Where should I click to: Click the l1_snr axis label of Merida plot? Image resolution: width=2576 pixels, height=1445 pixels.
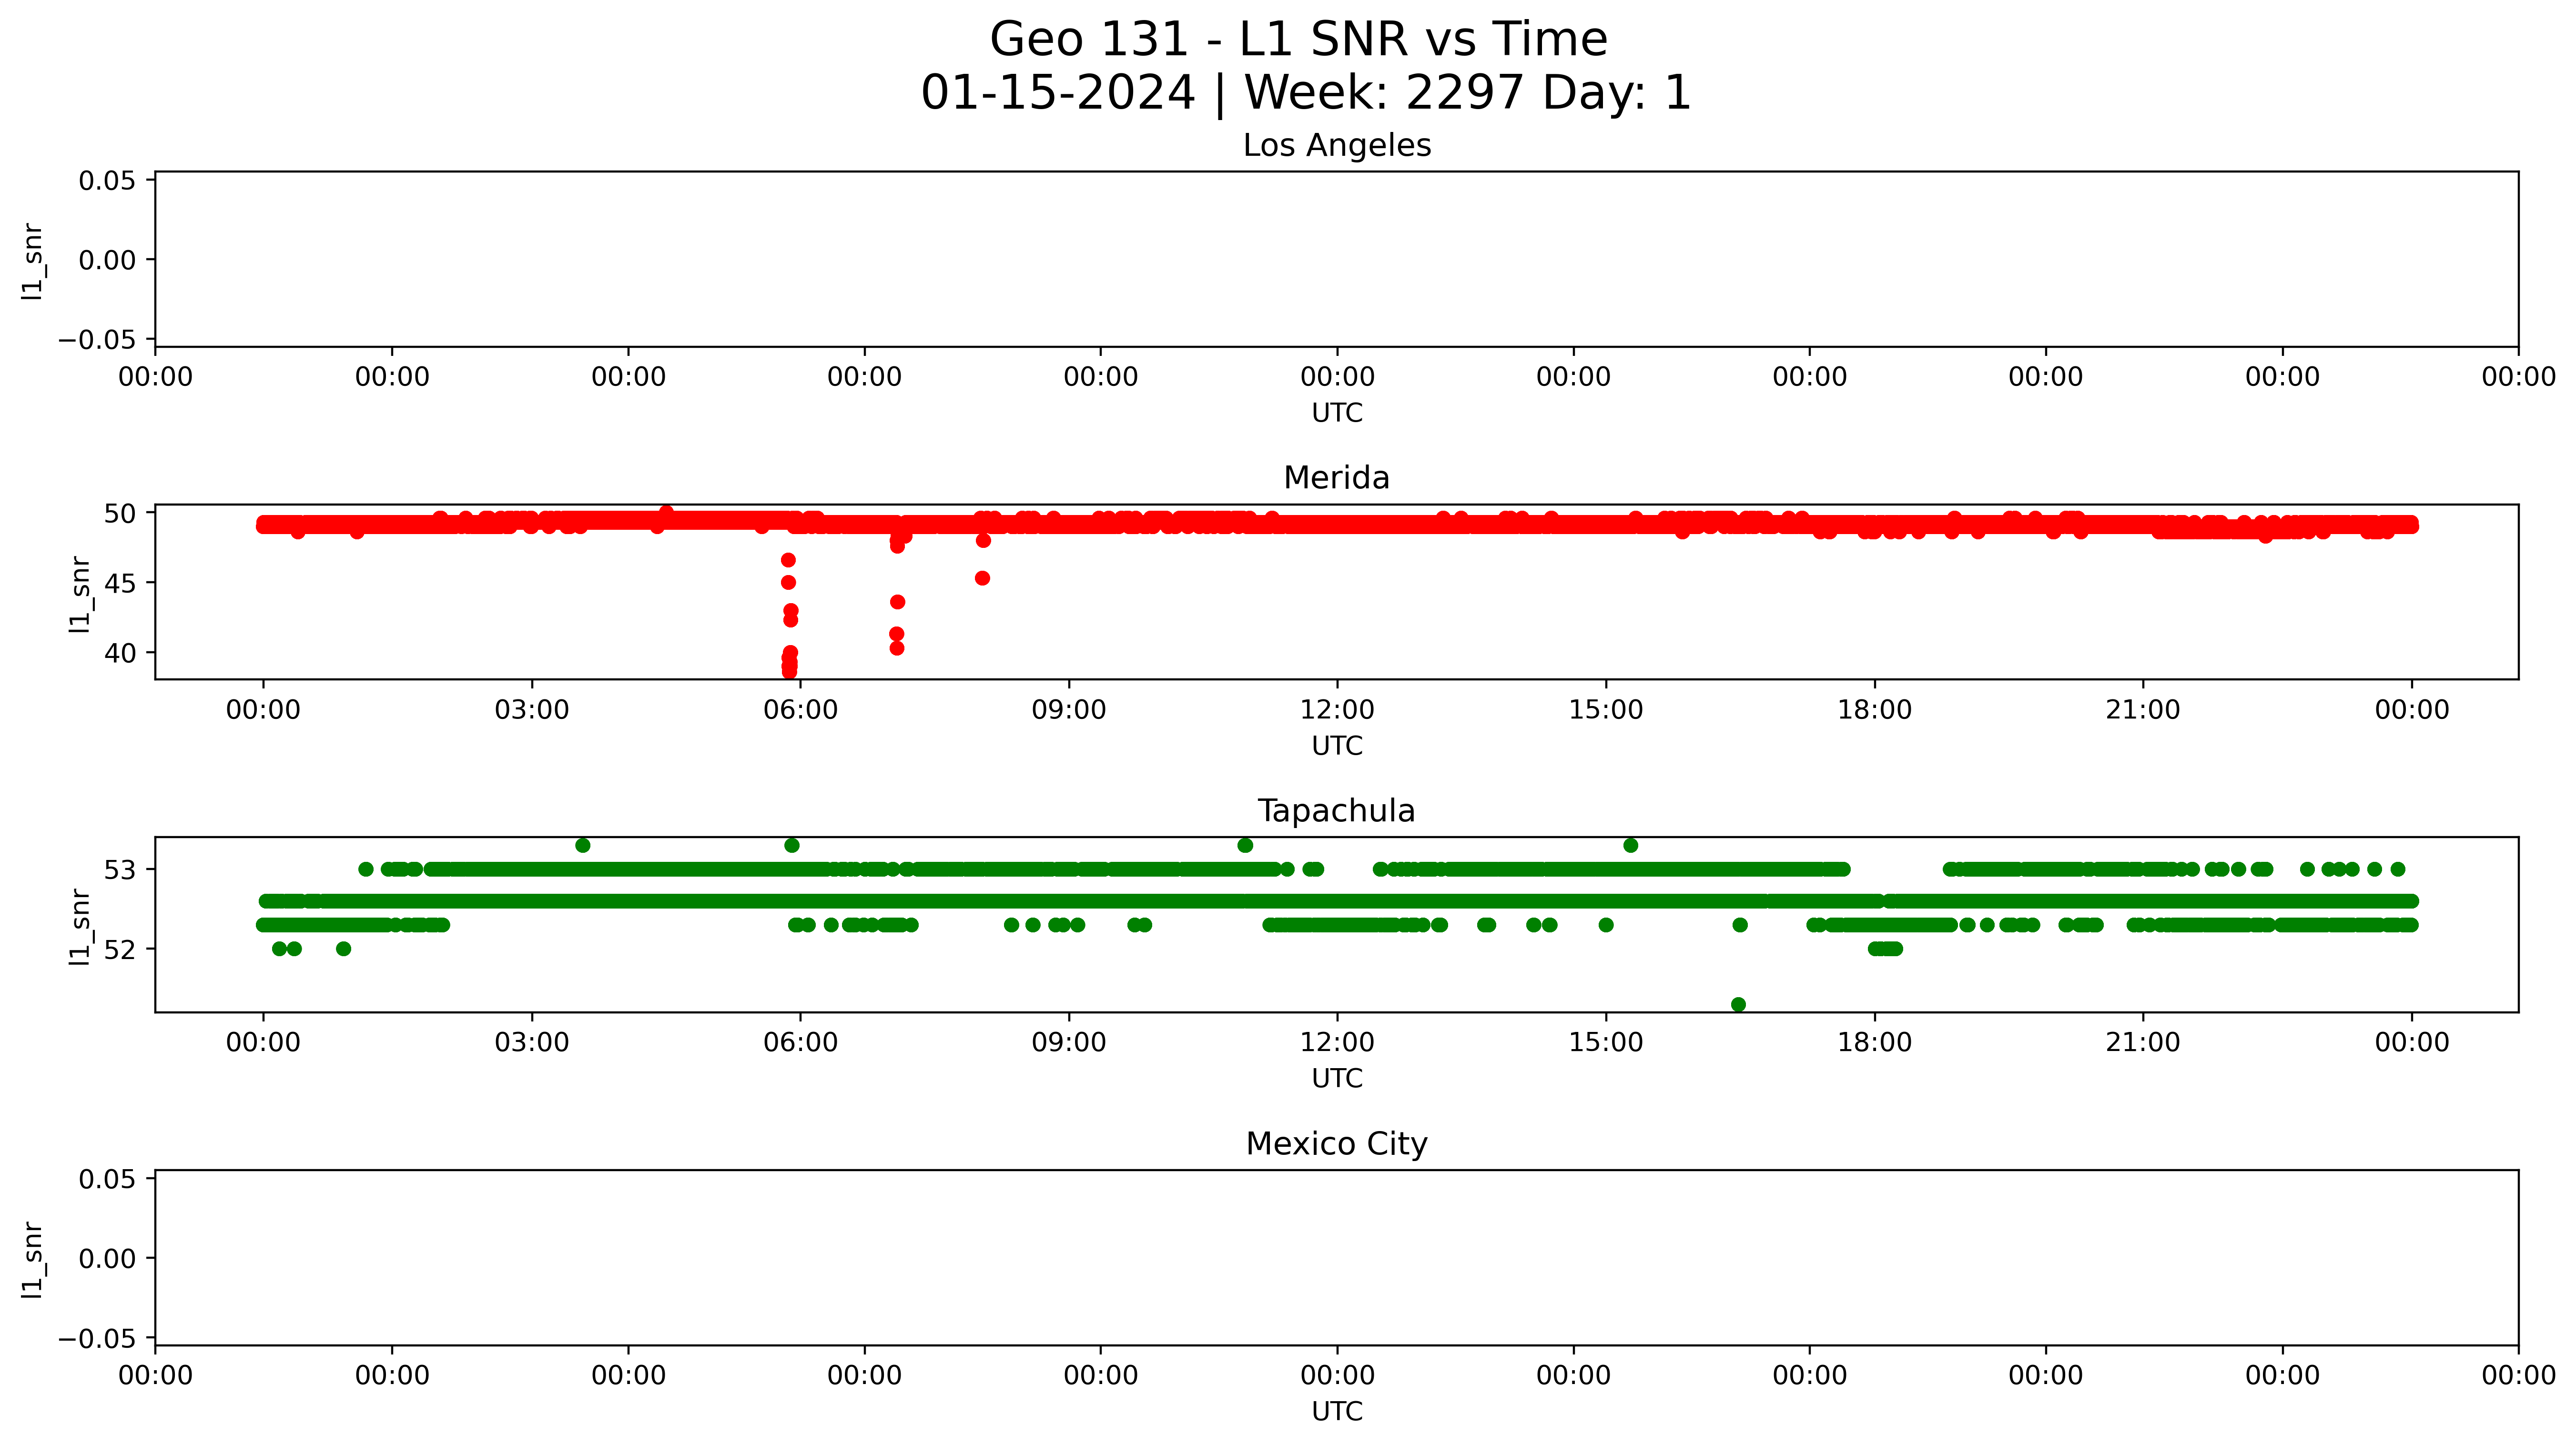coord(79,594)
